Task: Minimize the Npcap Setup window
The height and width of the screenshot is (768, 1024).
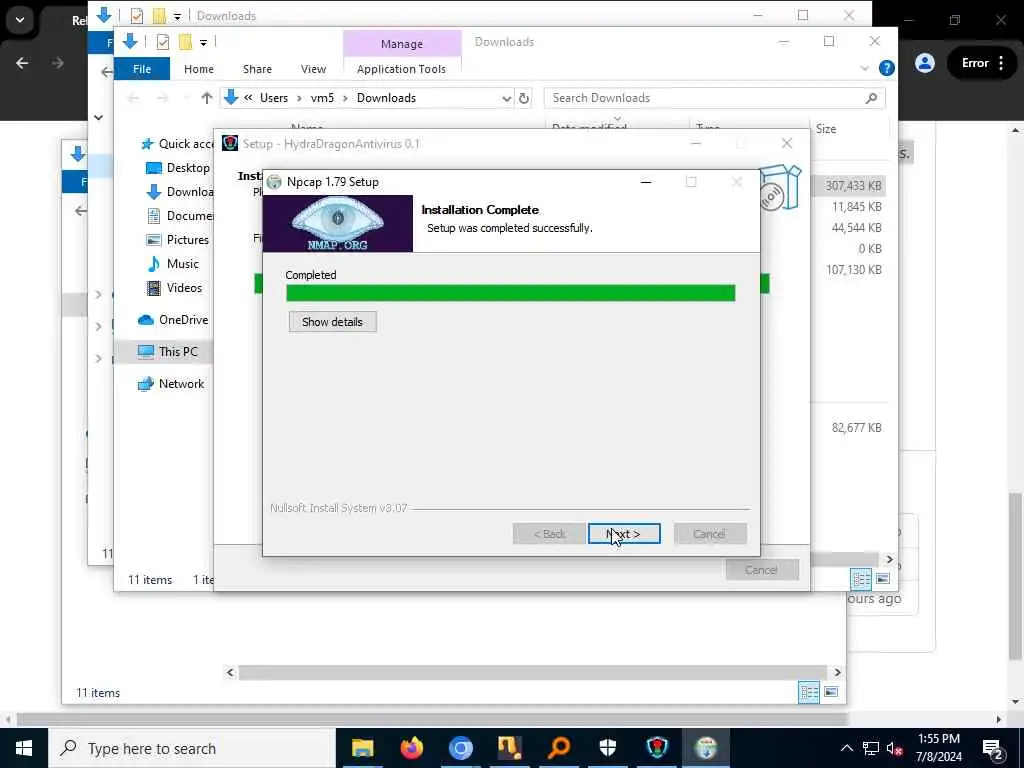Action: pyautogui.click(x=646, y=182)
